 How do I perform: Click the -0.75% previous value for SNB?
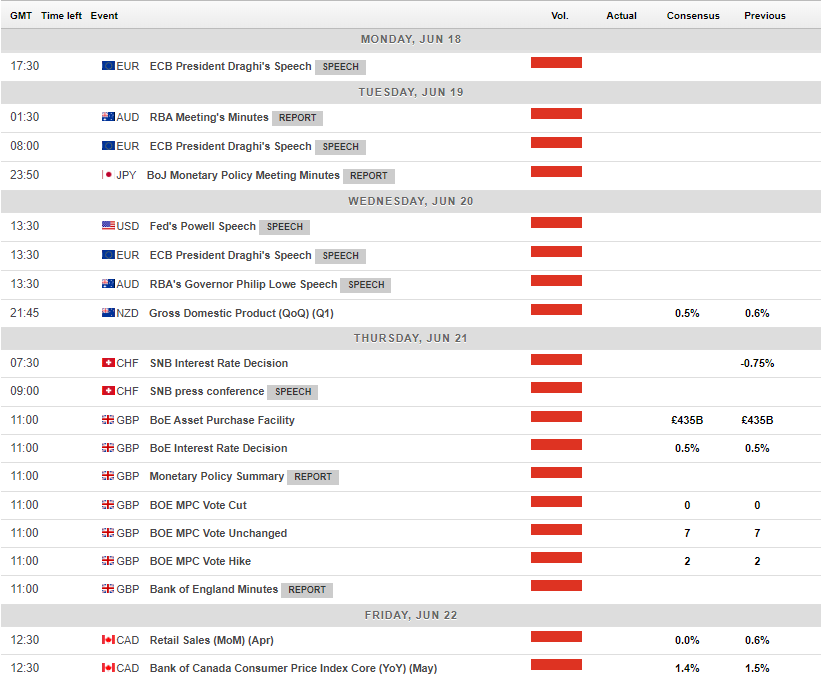point(757,363)
